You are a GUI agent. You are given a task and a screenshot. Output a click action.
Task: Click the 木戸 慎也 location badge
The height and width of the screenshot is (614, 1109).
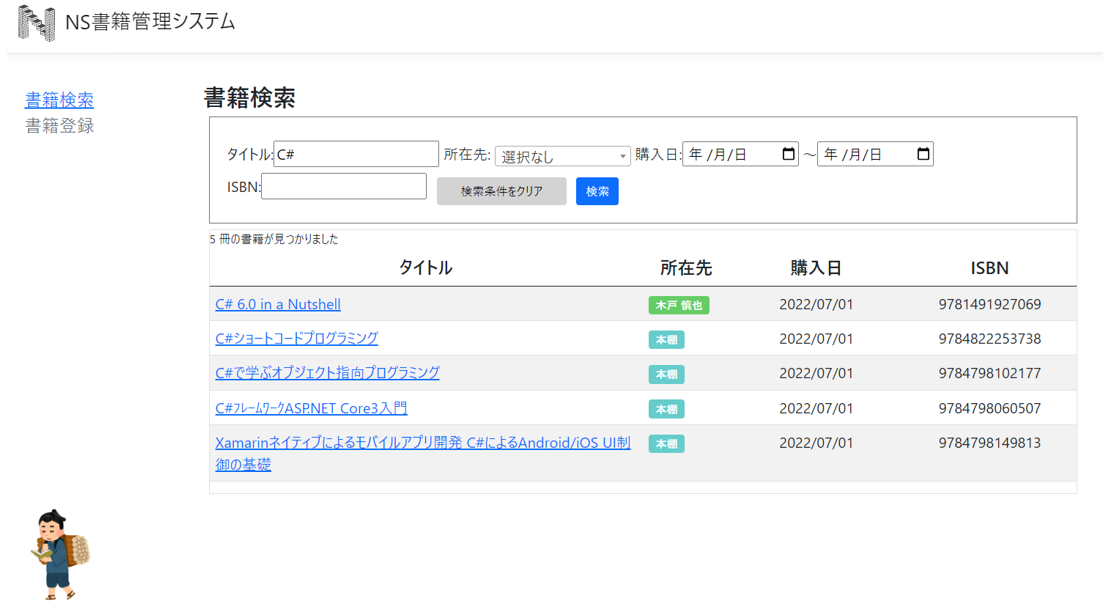pyautogui.click(x=679, y=305)
